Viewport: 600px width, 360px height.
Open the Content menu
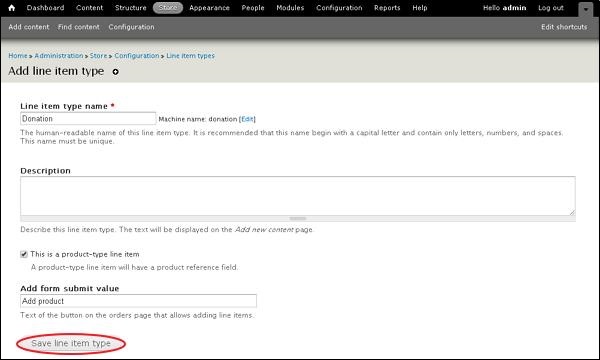click(90, 8)
